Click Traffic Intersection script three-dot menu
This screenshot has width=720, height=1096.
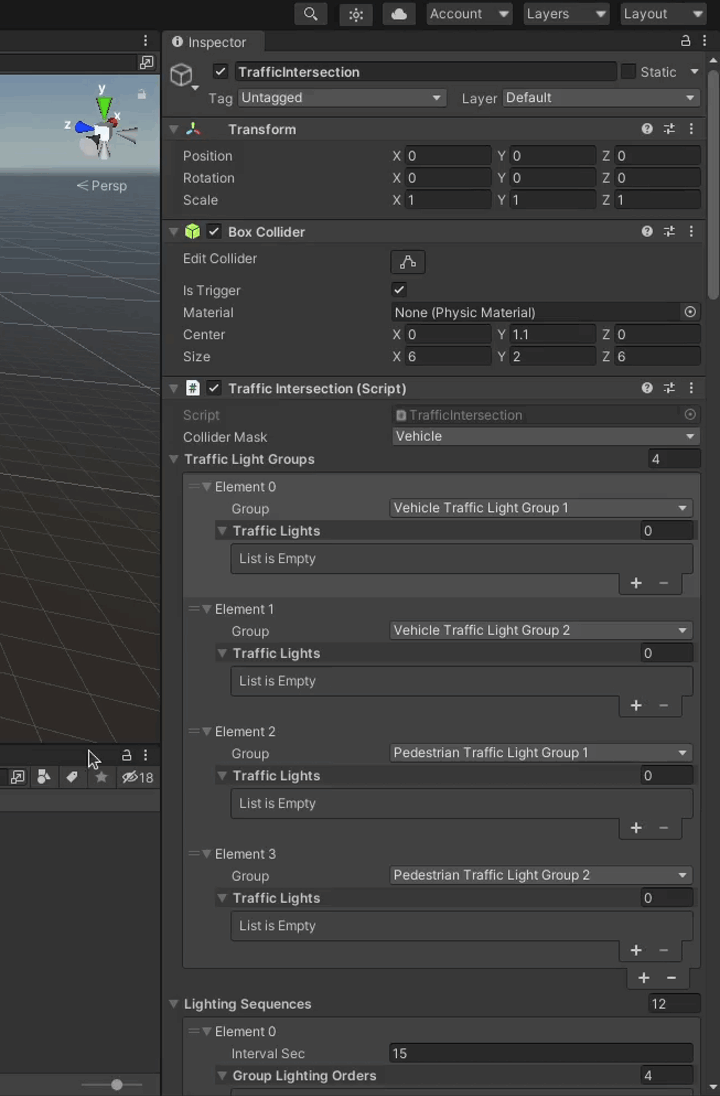click(691, 388)
